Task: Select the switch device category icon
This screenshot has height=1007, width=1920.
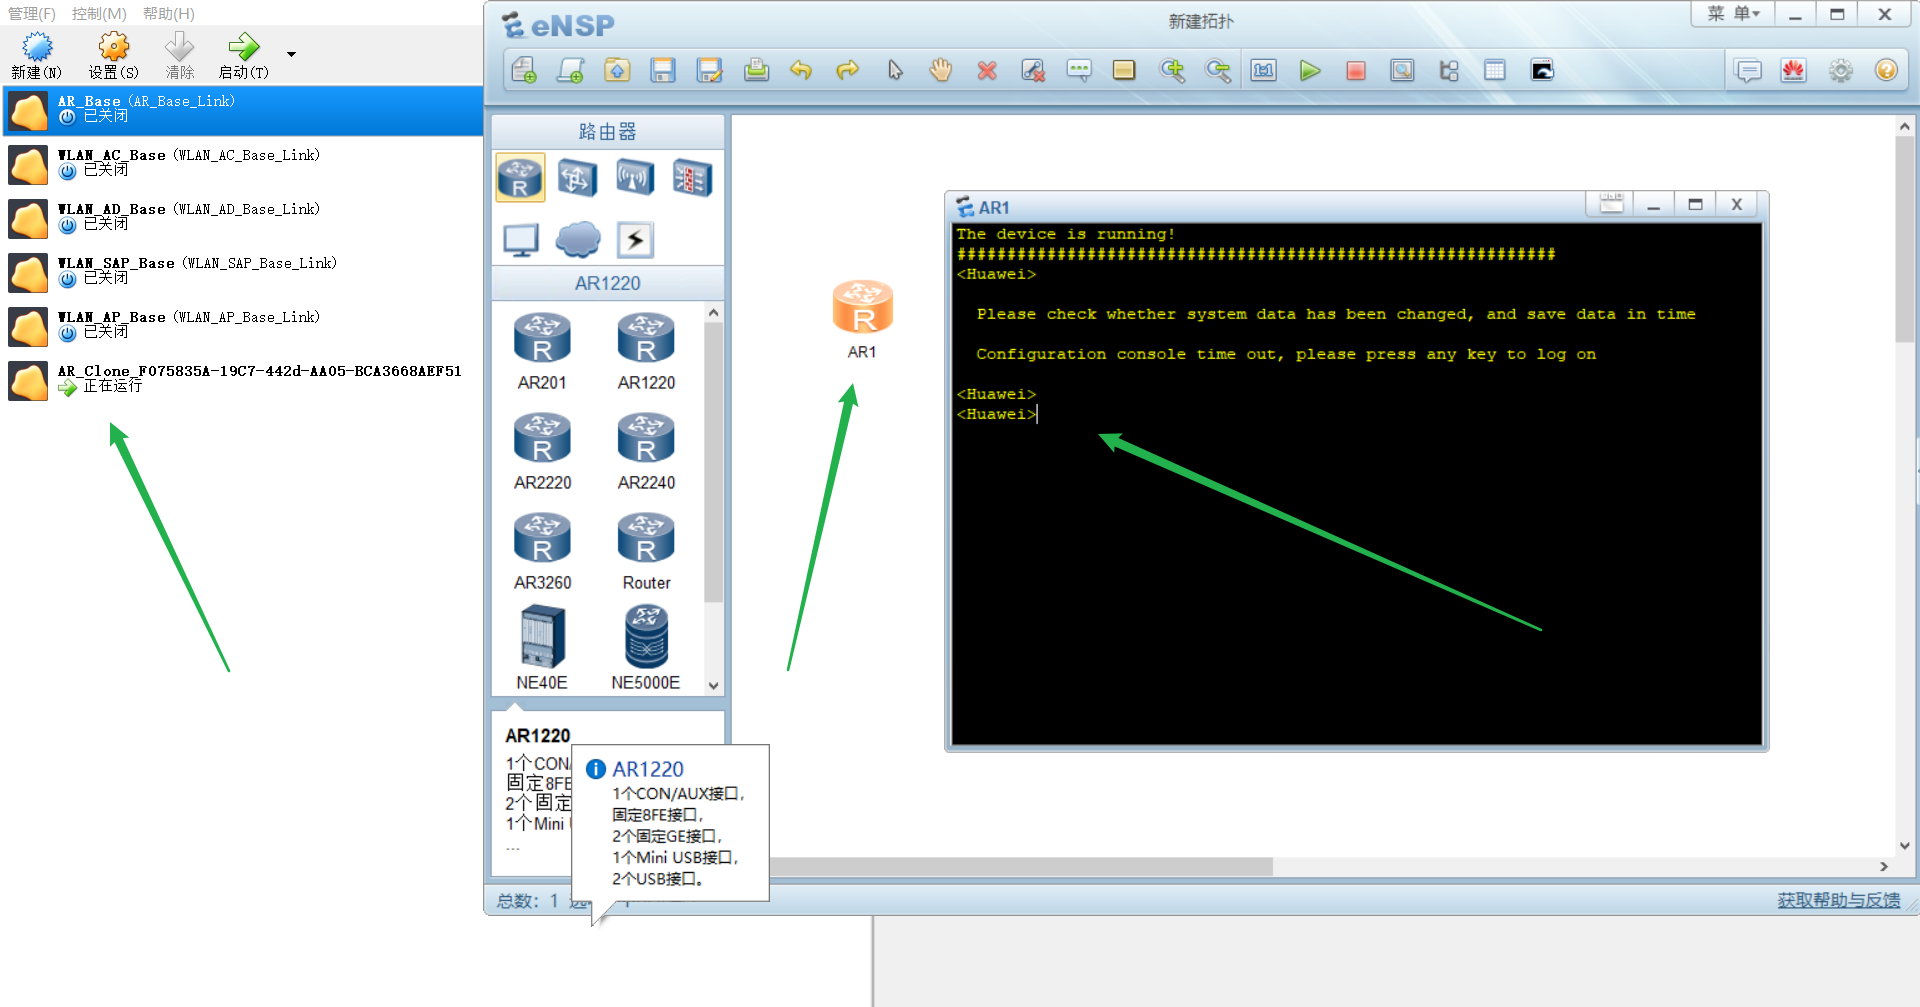Action: 577,178
